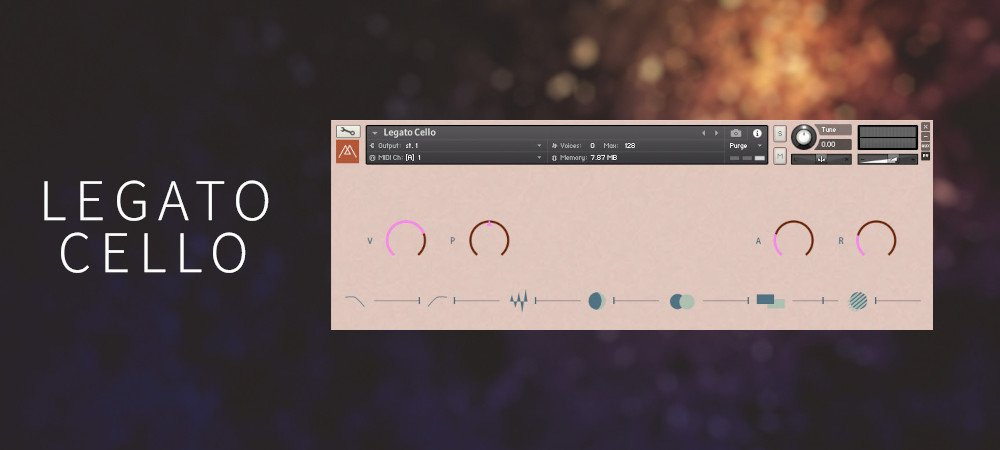Click the two overlapping circles effect icon
Screen dimensions: 1000x450
coord(682,301)
